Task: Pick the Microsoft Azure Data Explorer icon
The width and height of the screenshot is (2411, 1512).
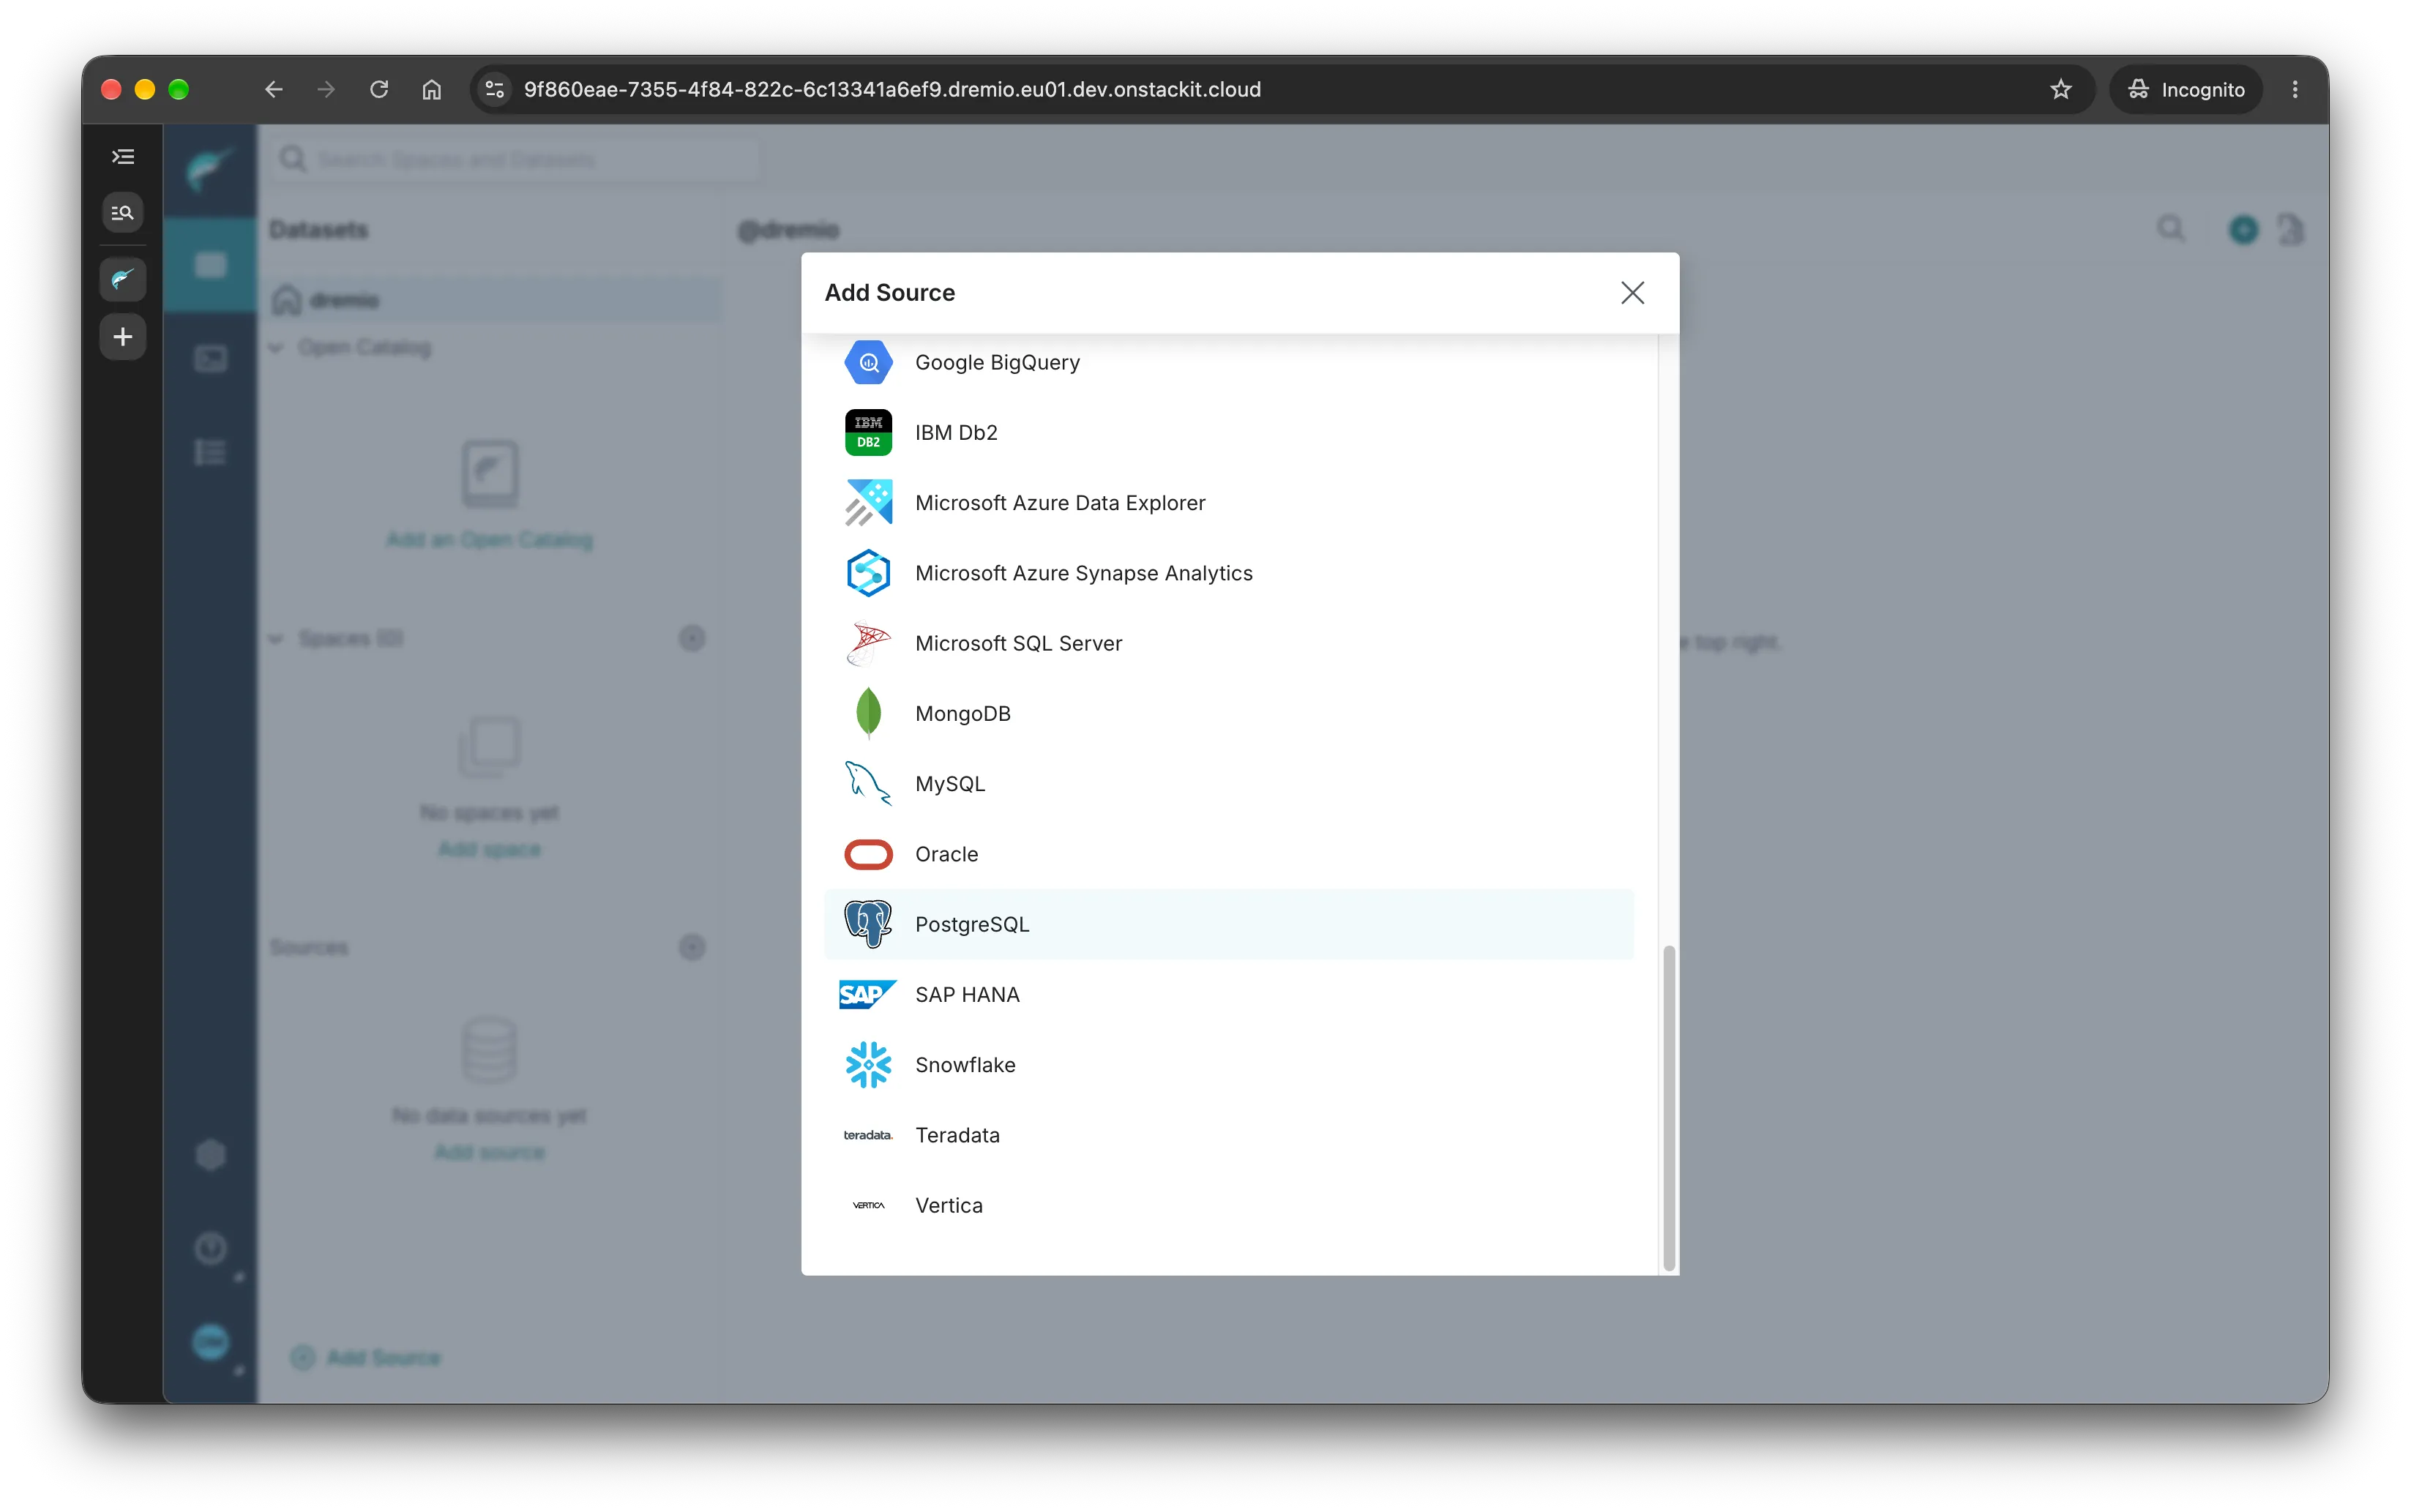Action: pos(868,502)
